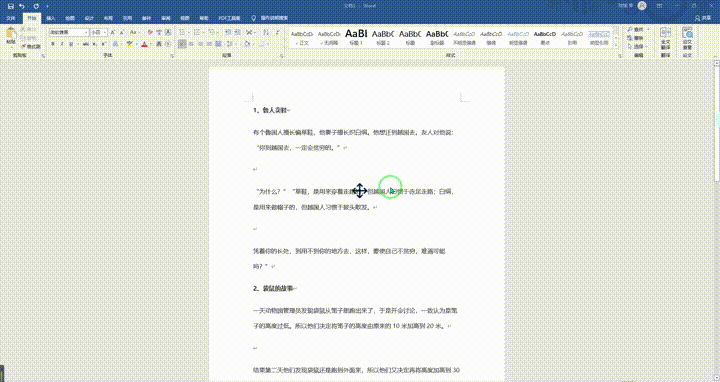Screen dimensions: 720x382
Task: Apply red font color button
Action: pyautogui.click(x=144, y=44)
